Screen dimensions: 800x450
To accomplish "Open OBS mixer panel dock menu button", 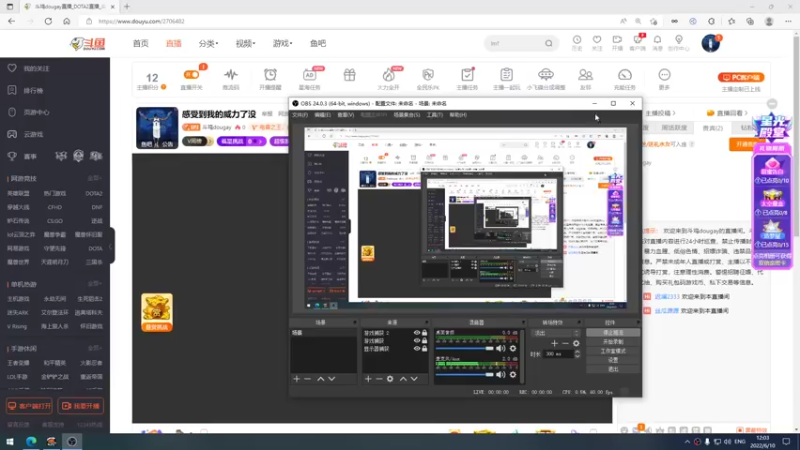I will [x=523, y=322].
